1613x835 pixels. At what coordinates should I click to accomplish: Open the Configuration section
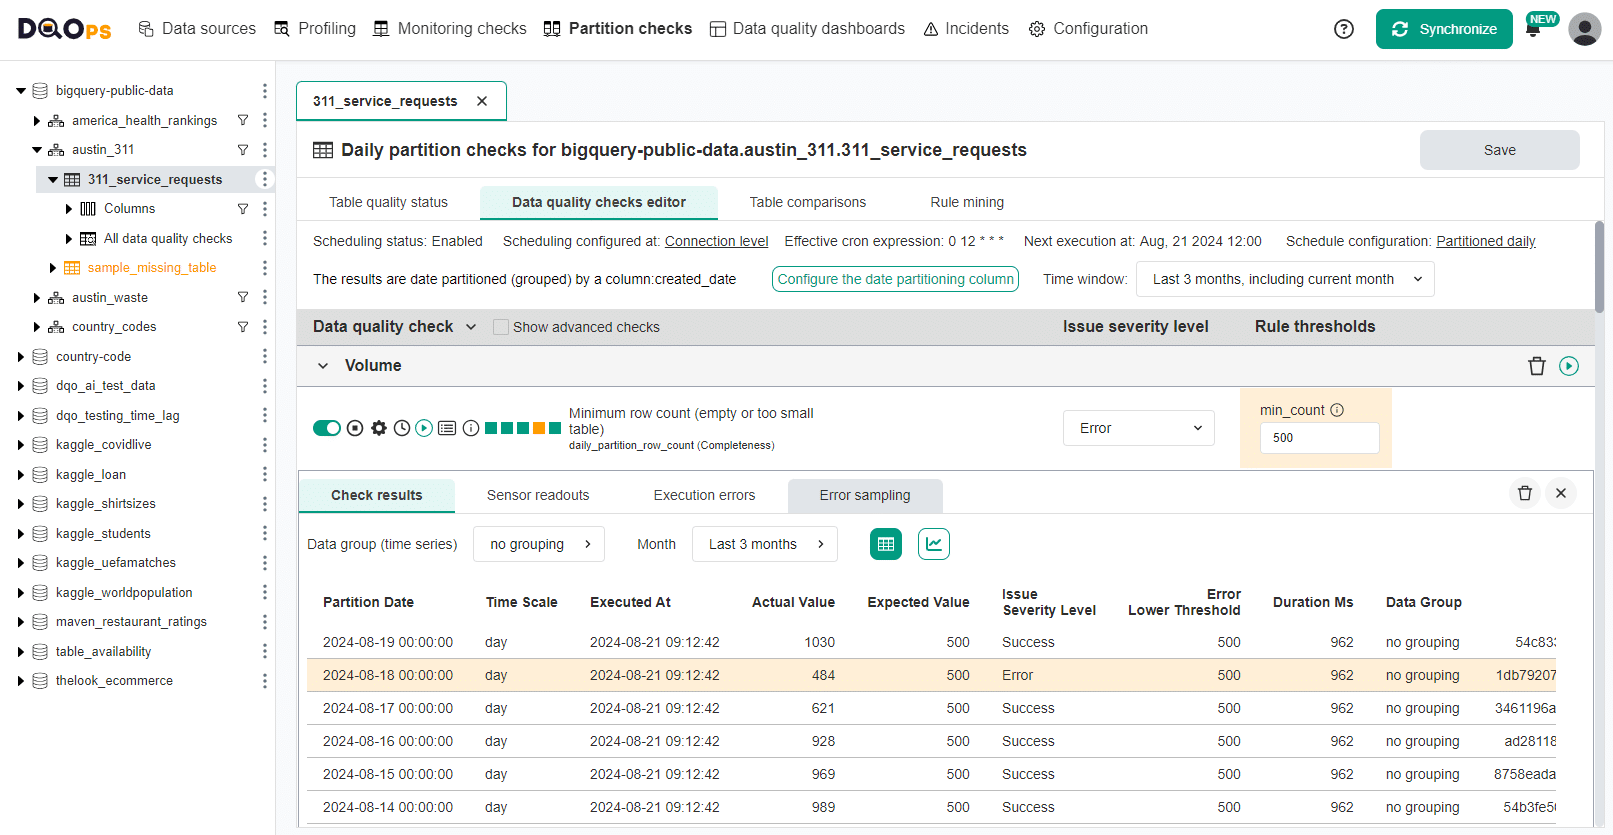click(x=1089, y=29)
